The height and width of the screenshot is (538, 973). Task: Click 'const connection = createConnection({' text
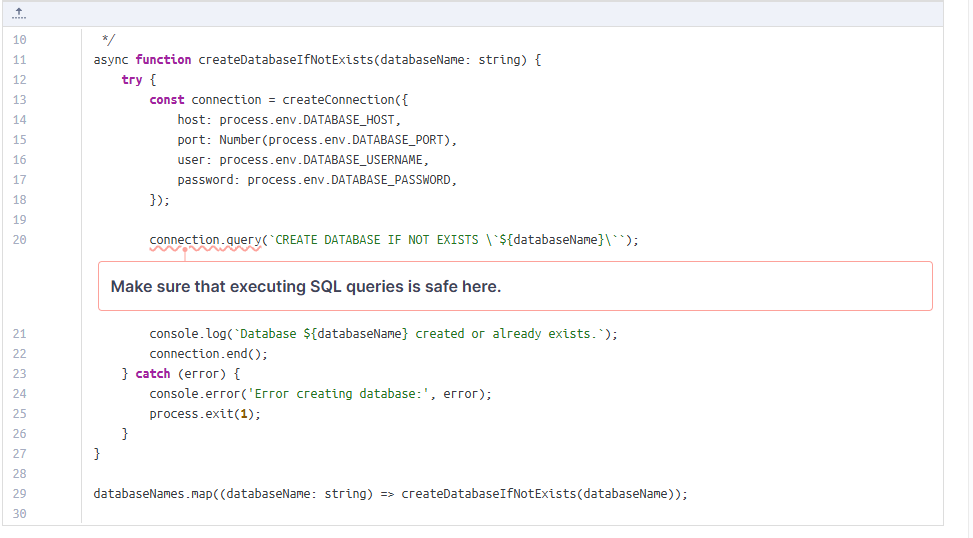tap(279, 100)
